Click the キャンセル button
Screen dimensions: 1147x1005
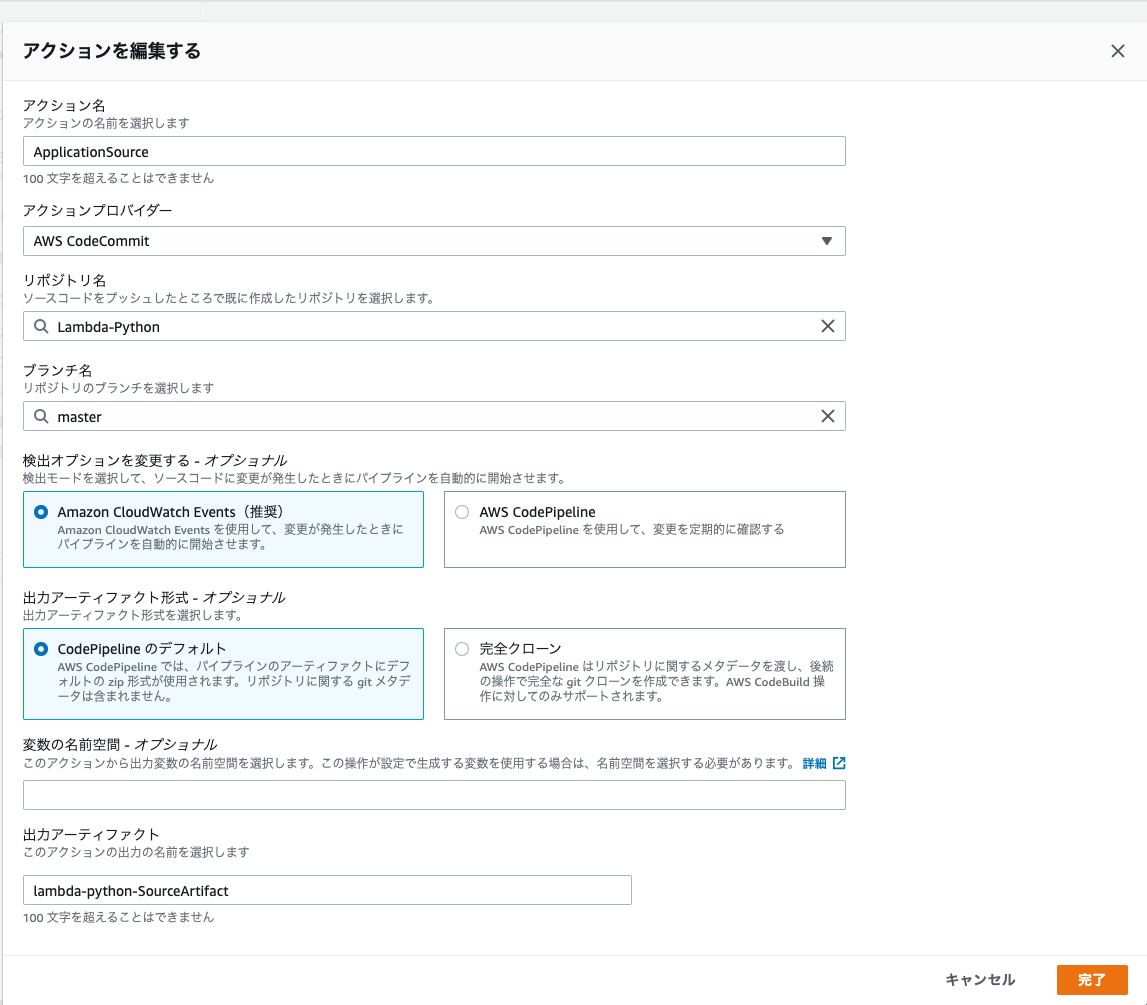[x=979, y=980]
